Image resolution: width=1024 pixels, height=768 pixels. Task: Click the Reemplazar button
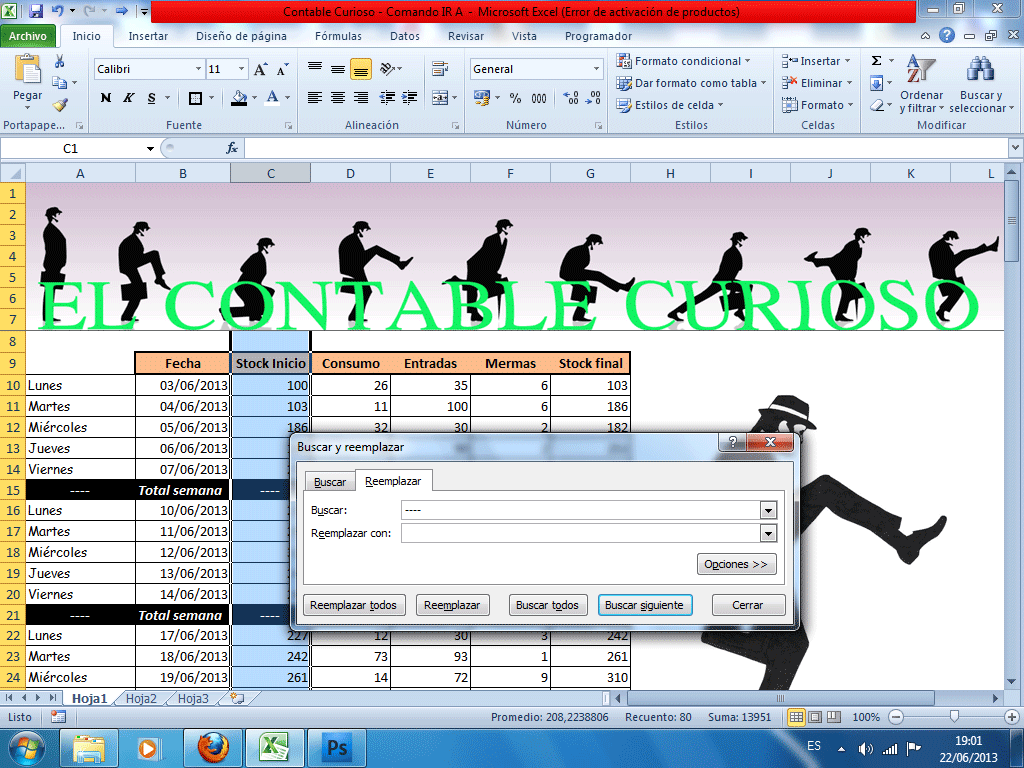(x=452, y=605)
